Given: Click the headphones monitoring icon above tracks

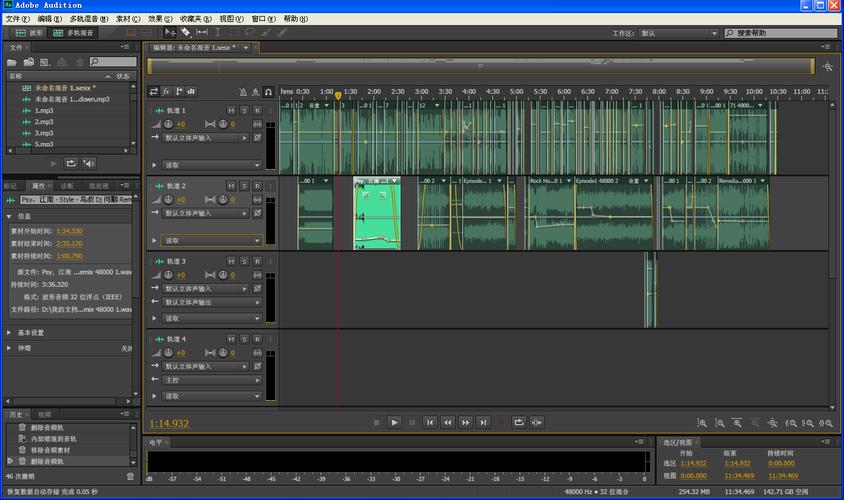Looking at the screenshot, I should pyautogui.click(x=268, y=91).
